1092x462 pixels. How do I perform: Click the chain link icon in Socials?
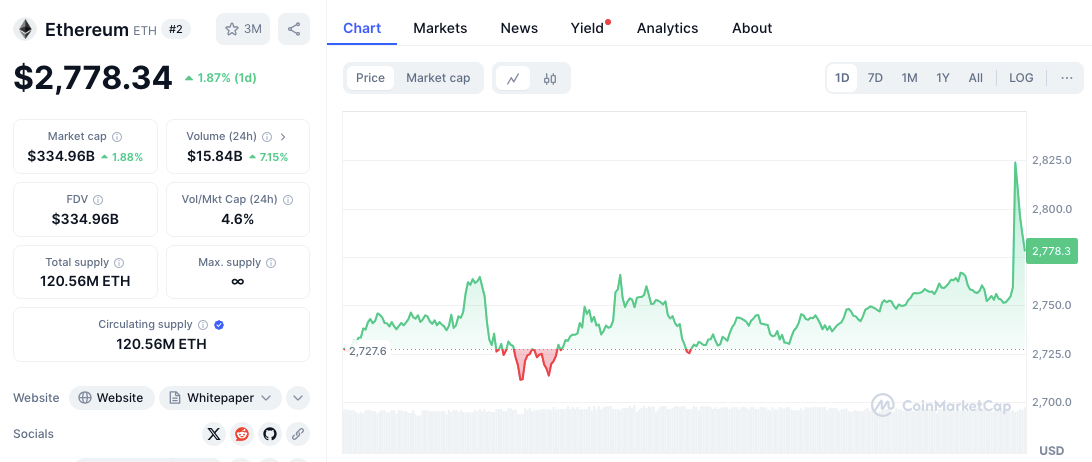pyautogui.click(x=297, y=434)
